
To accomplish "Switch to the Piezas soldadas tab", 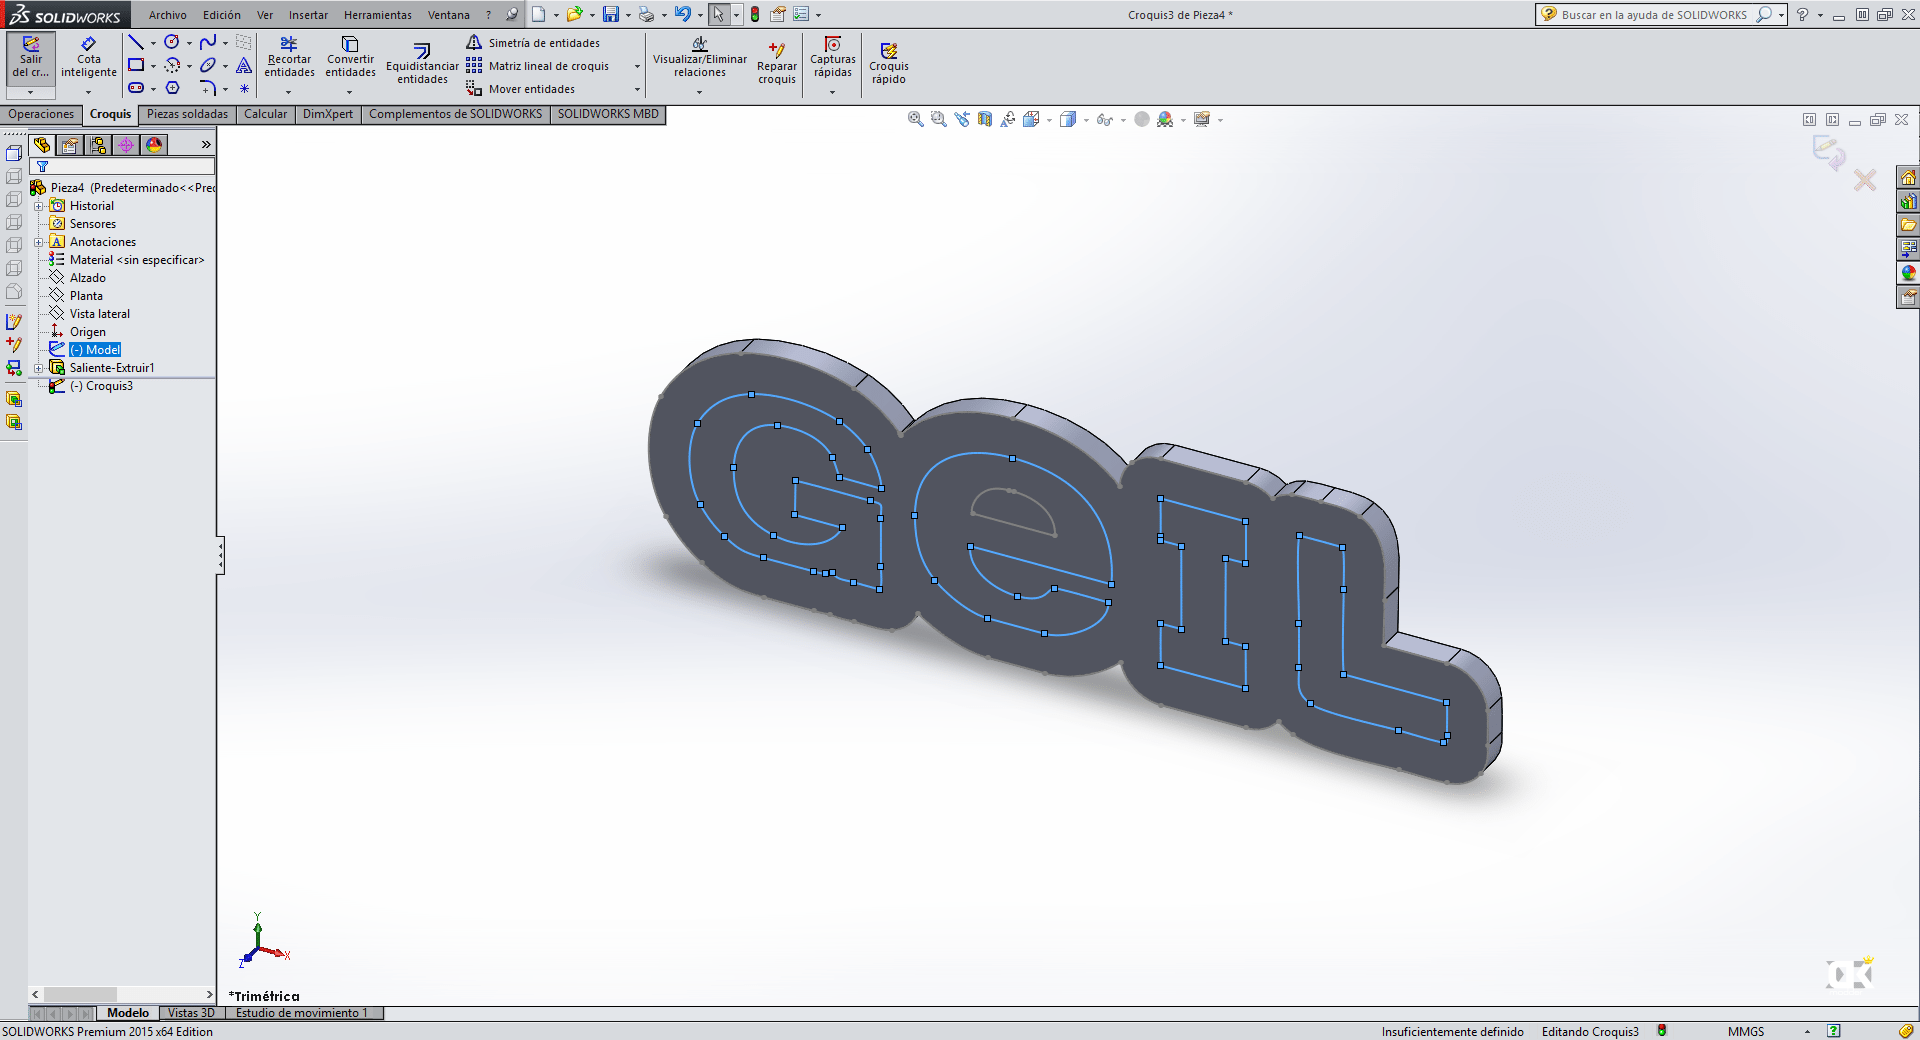I will (x=187, y=114).
